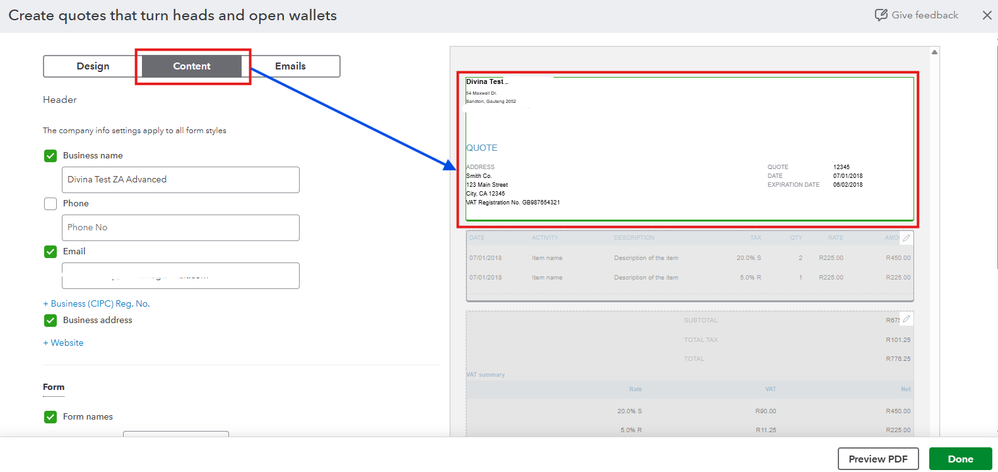Click the EXPIRATION DATE label in preview
998x472 pixels.
pos(793,184)
